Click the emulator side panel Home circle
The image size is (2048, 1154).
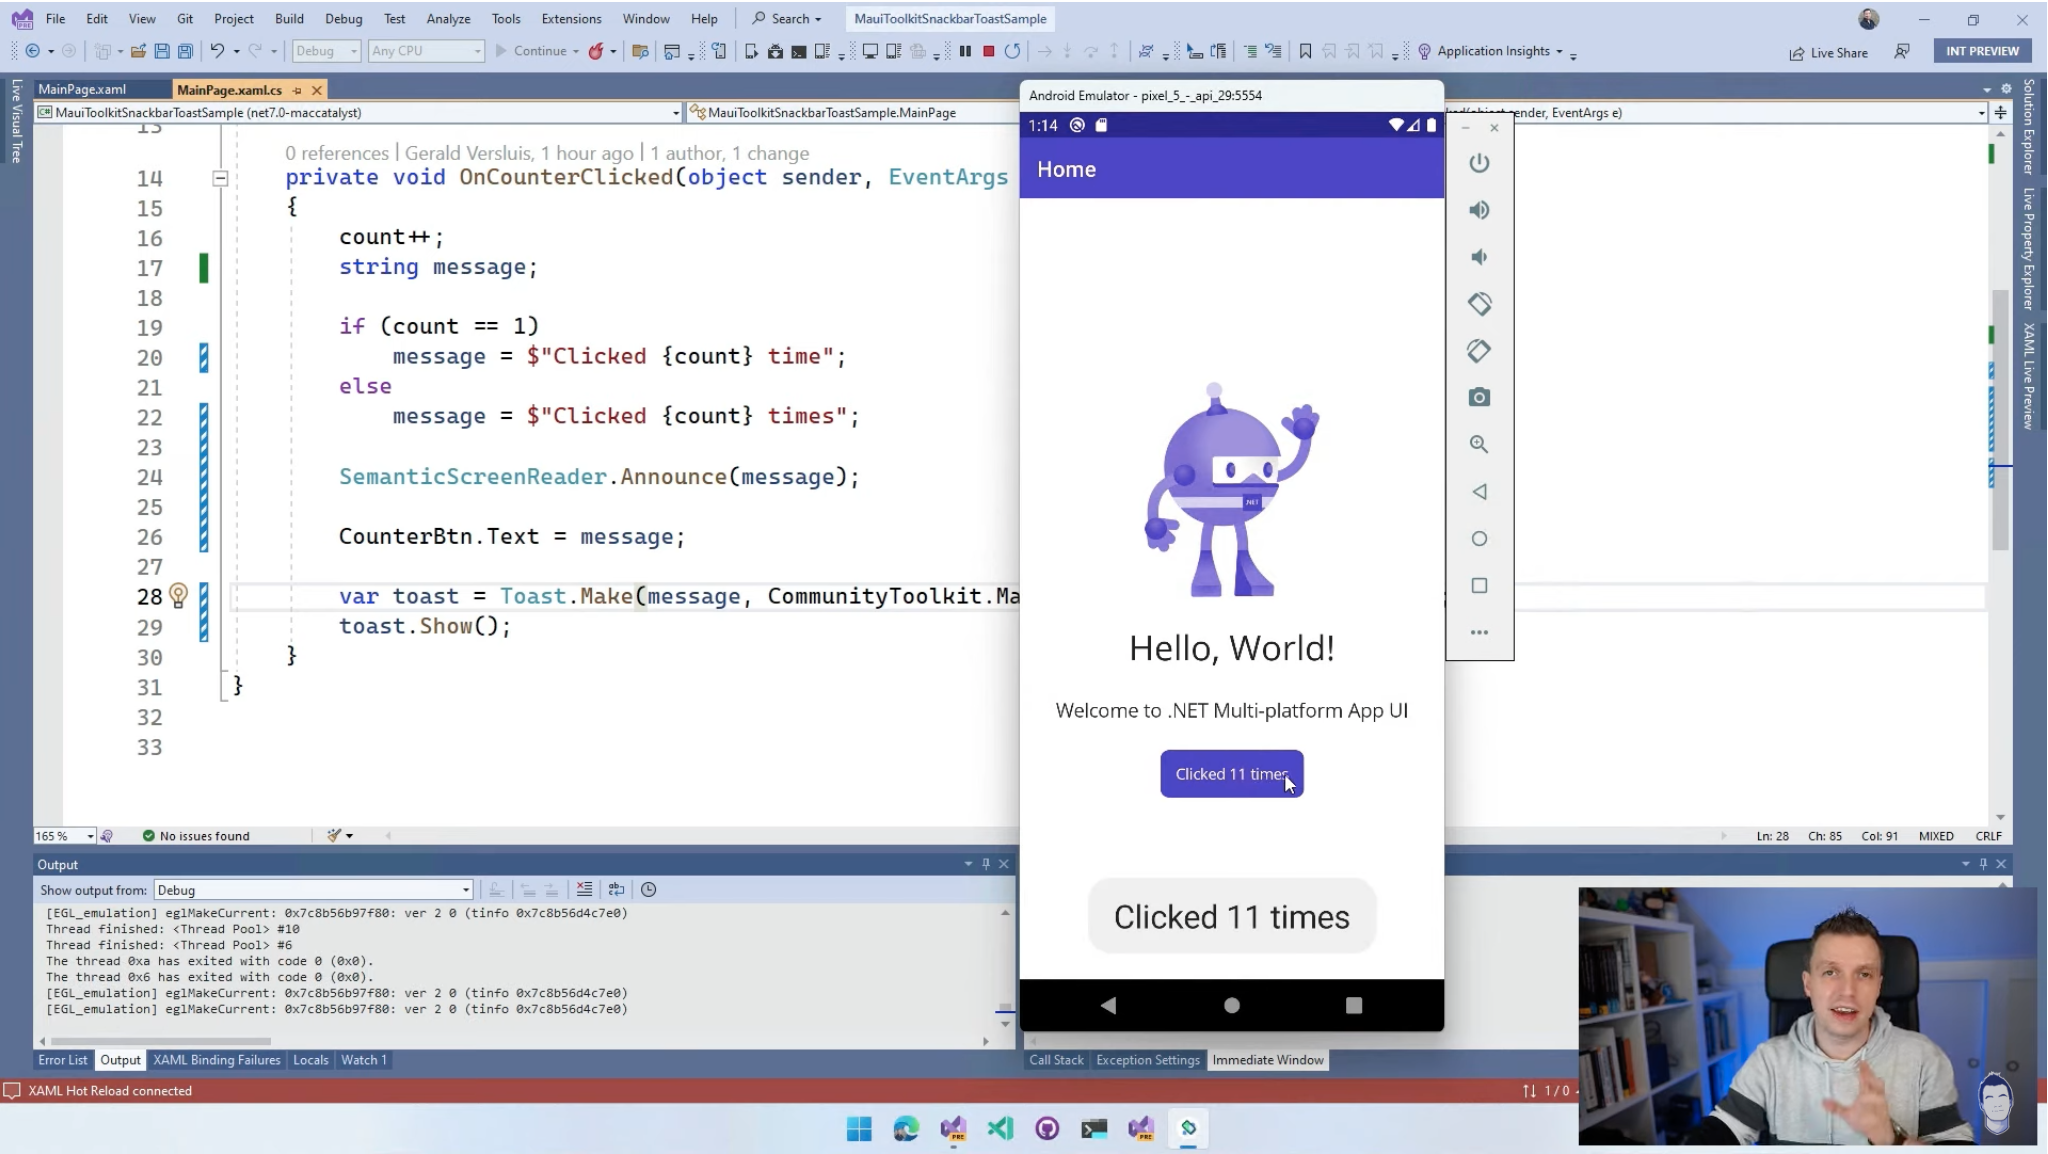(x=1479, y=539)
